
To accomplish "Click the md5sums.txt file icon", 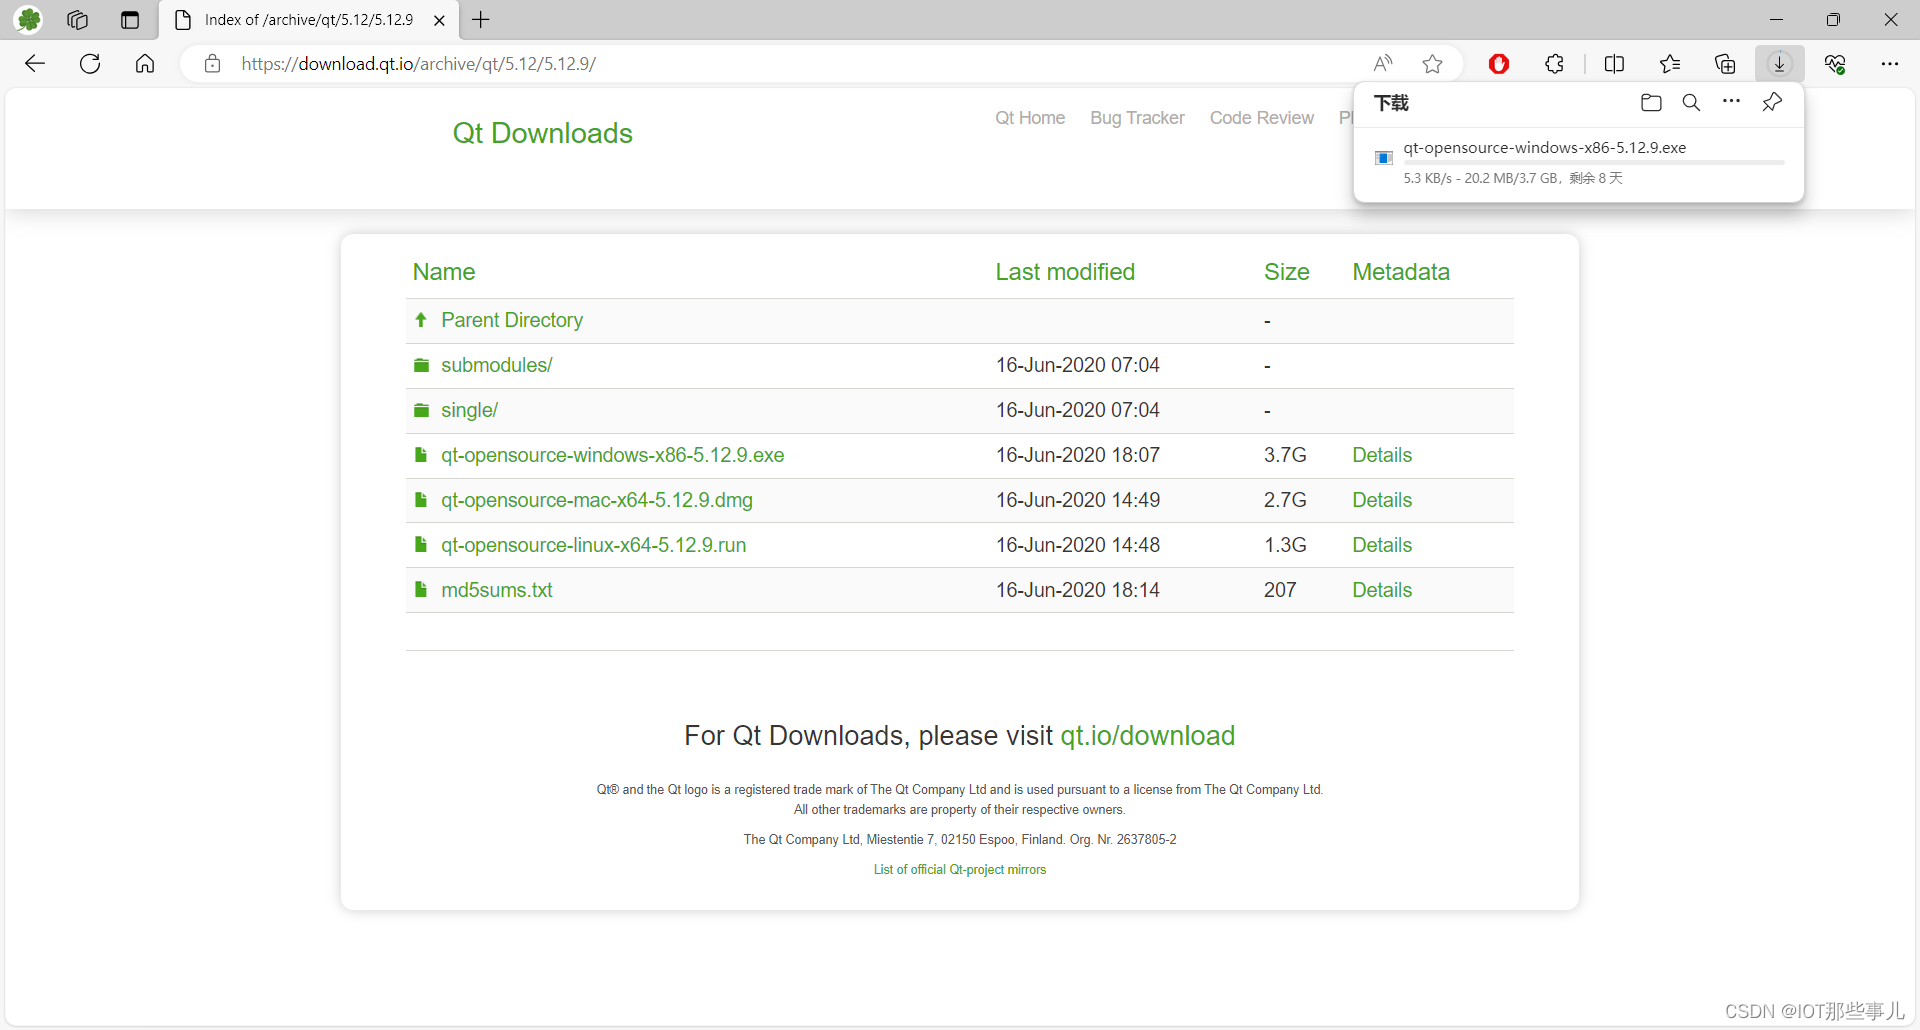I will coord(421,590).
